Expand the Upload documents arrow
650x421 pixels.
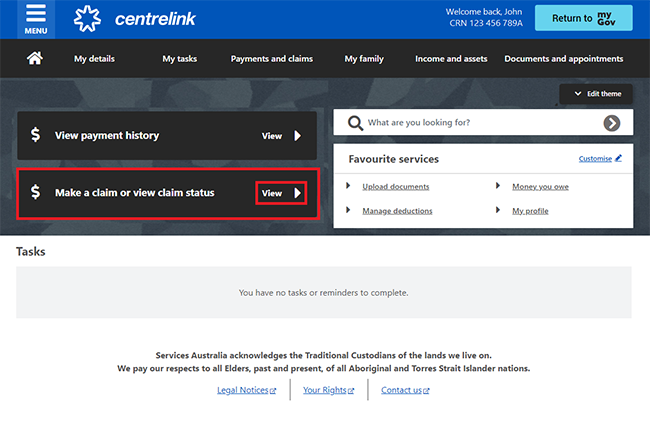tap(348, 186)
